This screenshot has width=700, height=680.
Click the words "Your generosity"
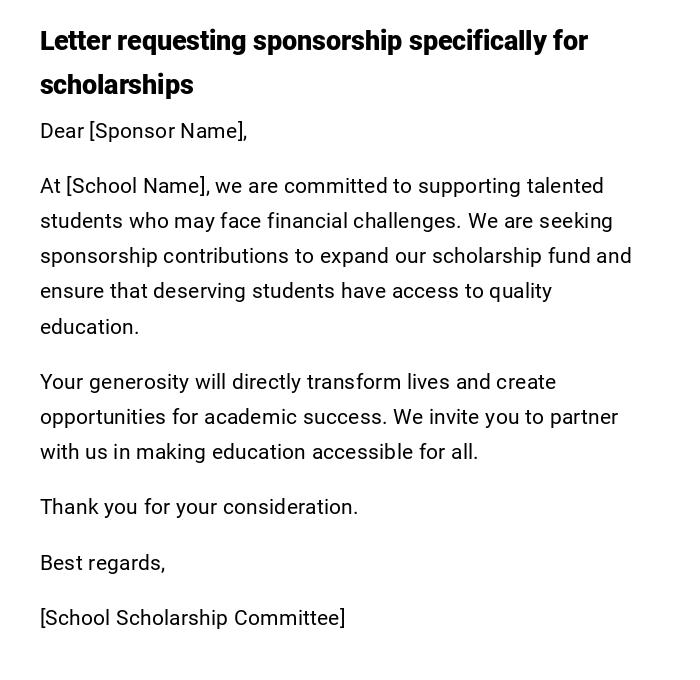pyautogui.click(x=114, y=382)
